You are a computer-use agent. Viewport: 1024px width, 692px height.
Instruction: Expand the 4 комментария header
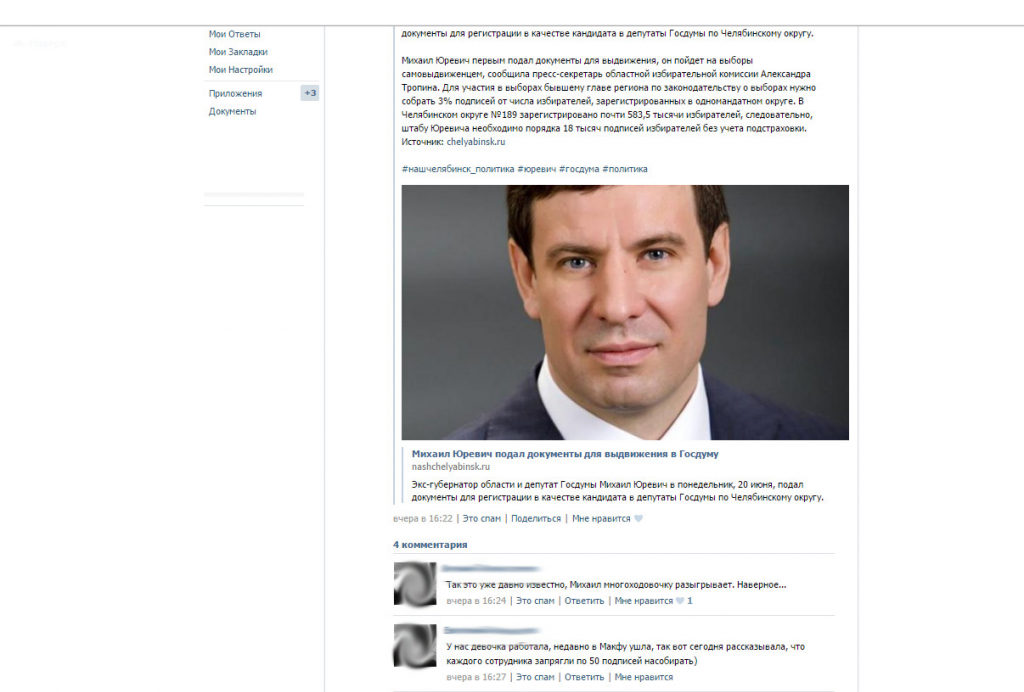430,544
